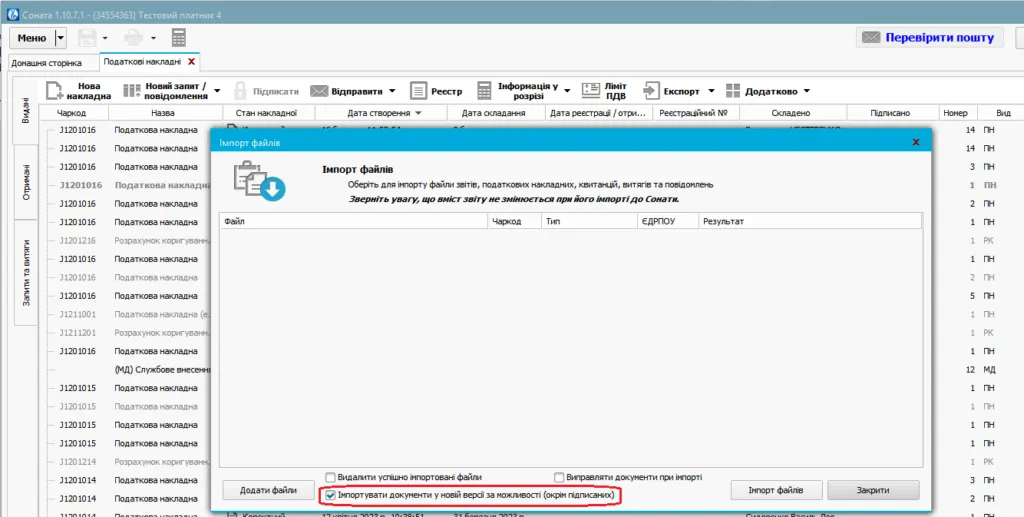Click Інформація у розрізі calculator icon
This screenshot has width=1024, height=517.
484,91
